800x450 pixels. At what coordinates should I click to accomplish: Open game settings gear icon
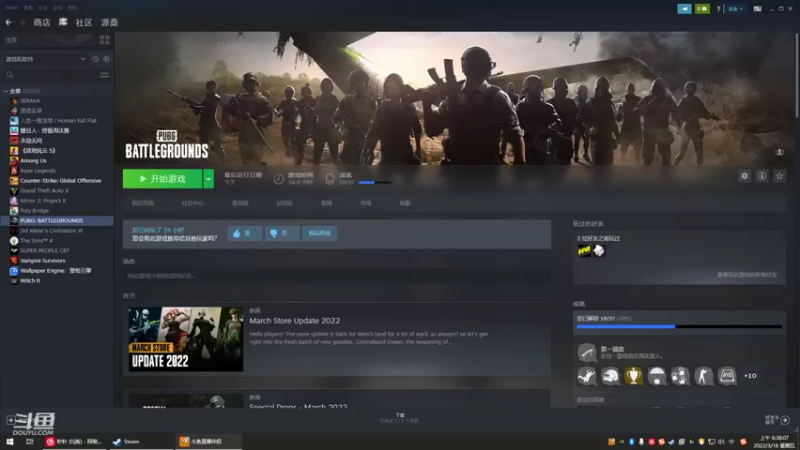[744, 176]
